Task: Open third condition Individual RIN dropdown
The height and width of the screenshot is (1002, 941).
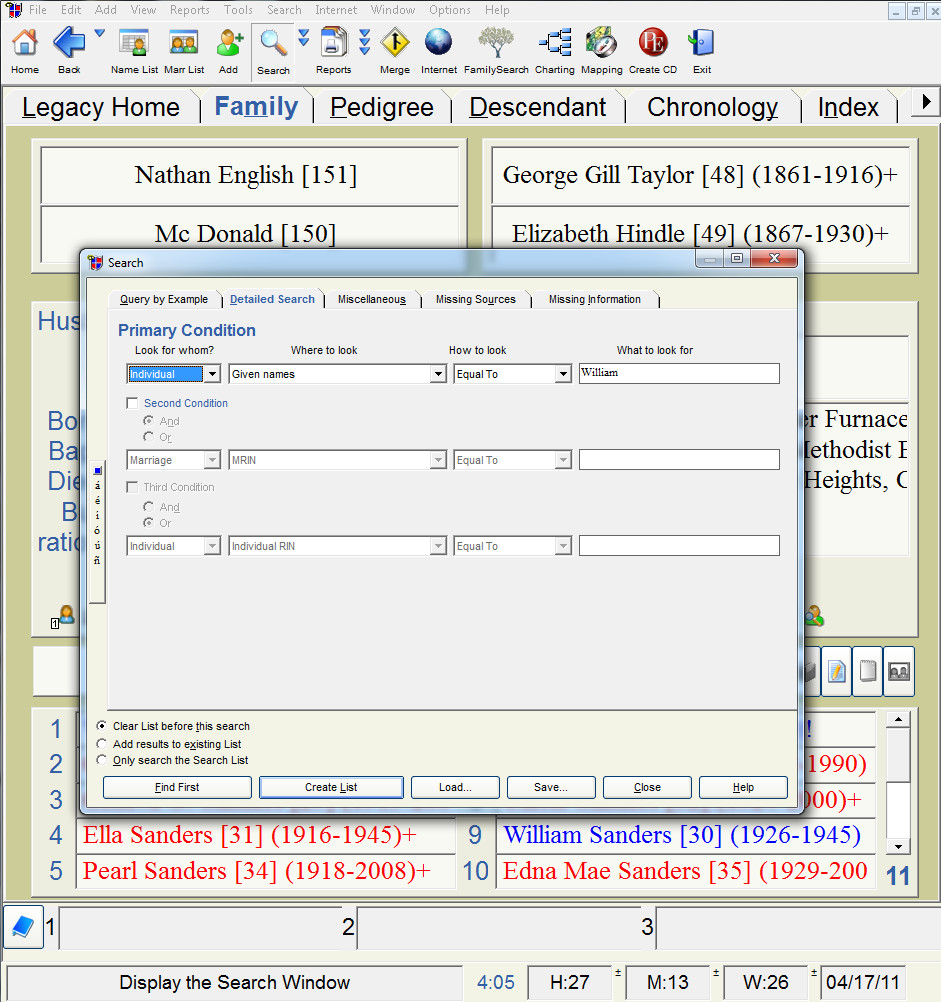Action: tap(438, 546)
